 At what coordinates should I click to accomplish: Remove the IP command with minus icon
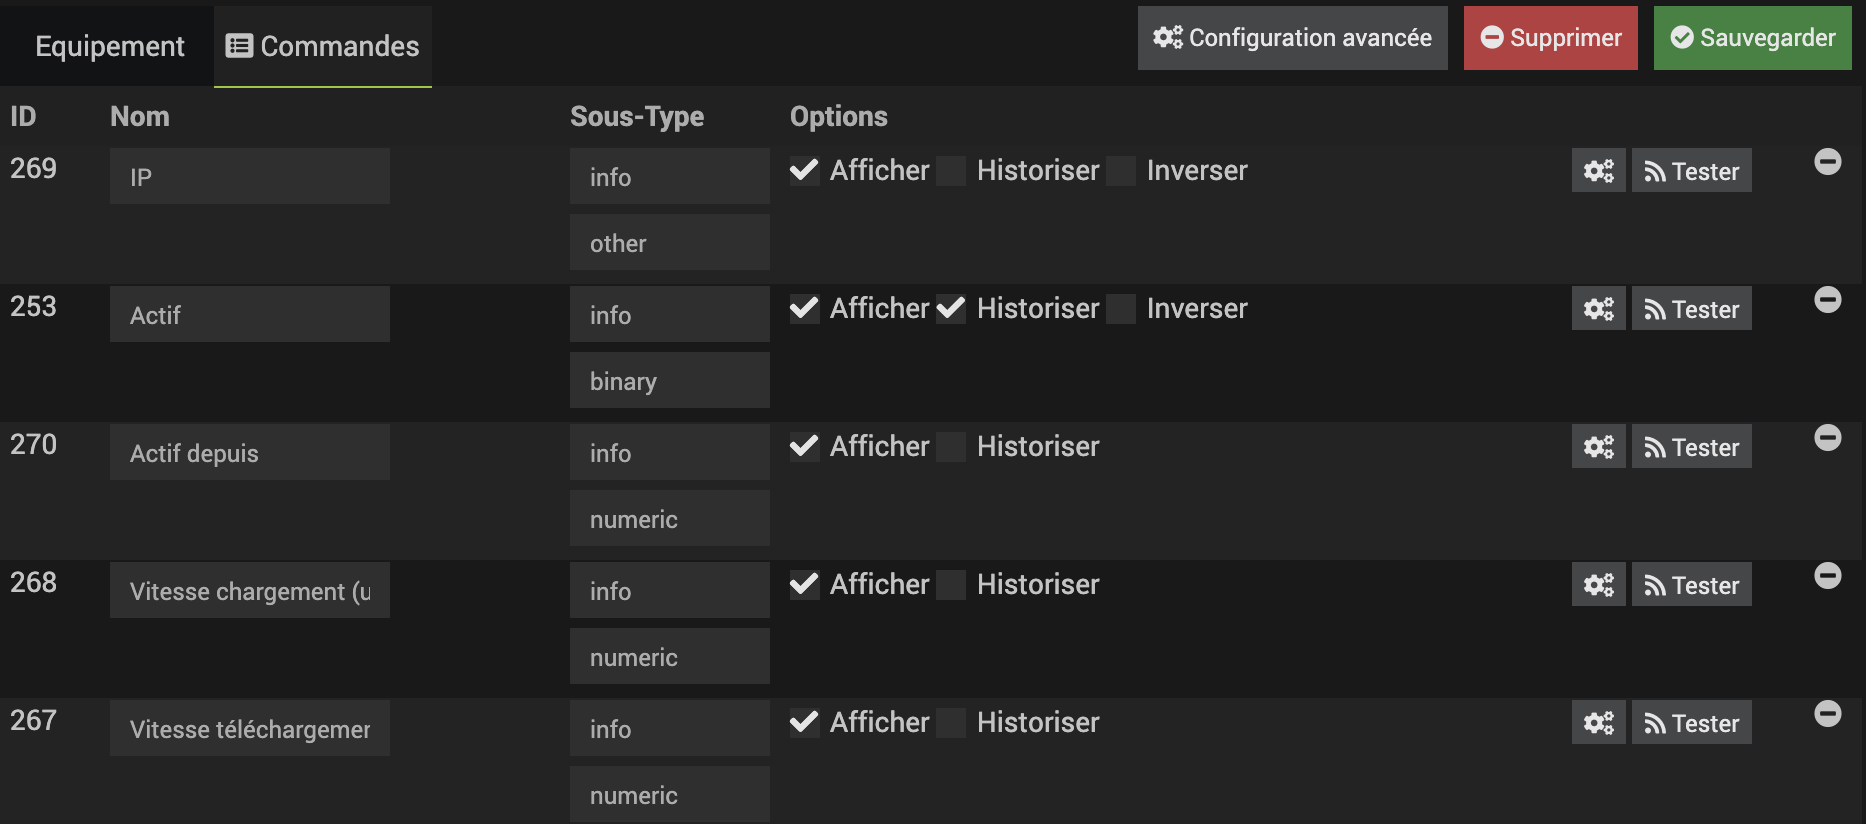(x=1827, y=162)
